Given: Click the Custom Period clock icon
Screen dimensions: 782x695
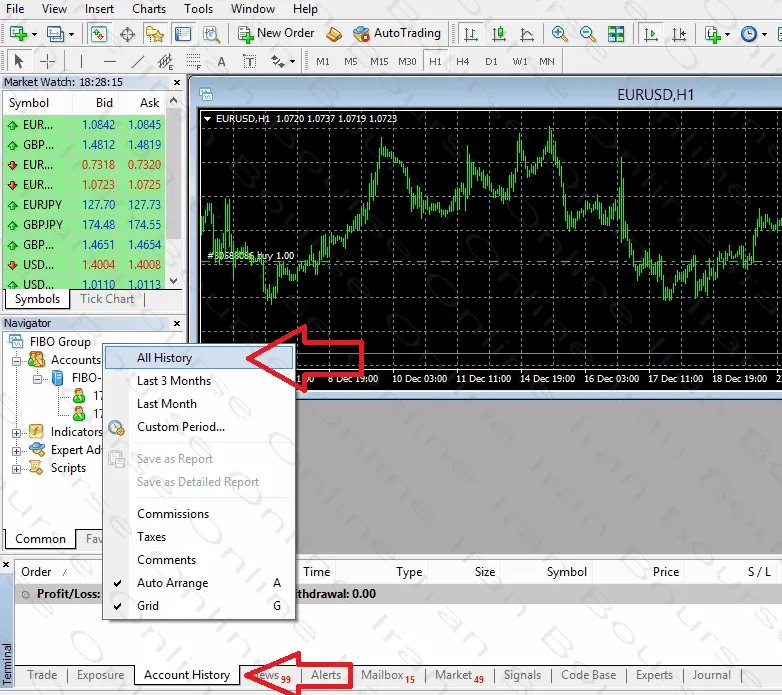Looking at the screenshot, I should 116,427.
